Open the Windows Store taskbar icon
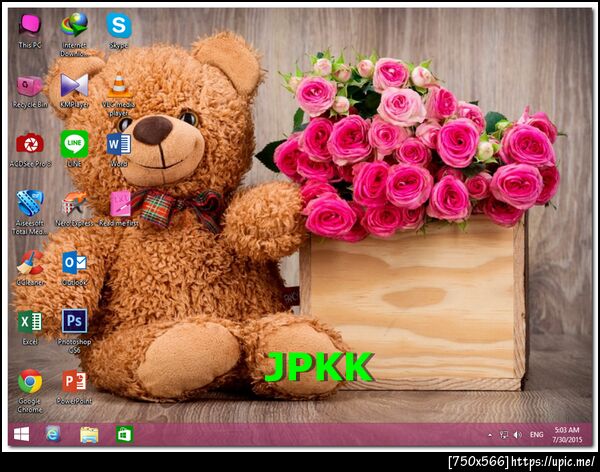The width and height of the screenshot is (600, 472). [125, 434]
